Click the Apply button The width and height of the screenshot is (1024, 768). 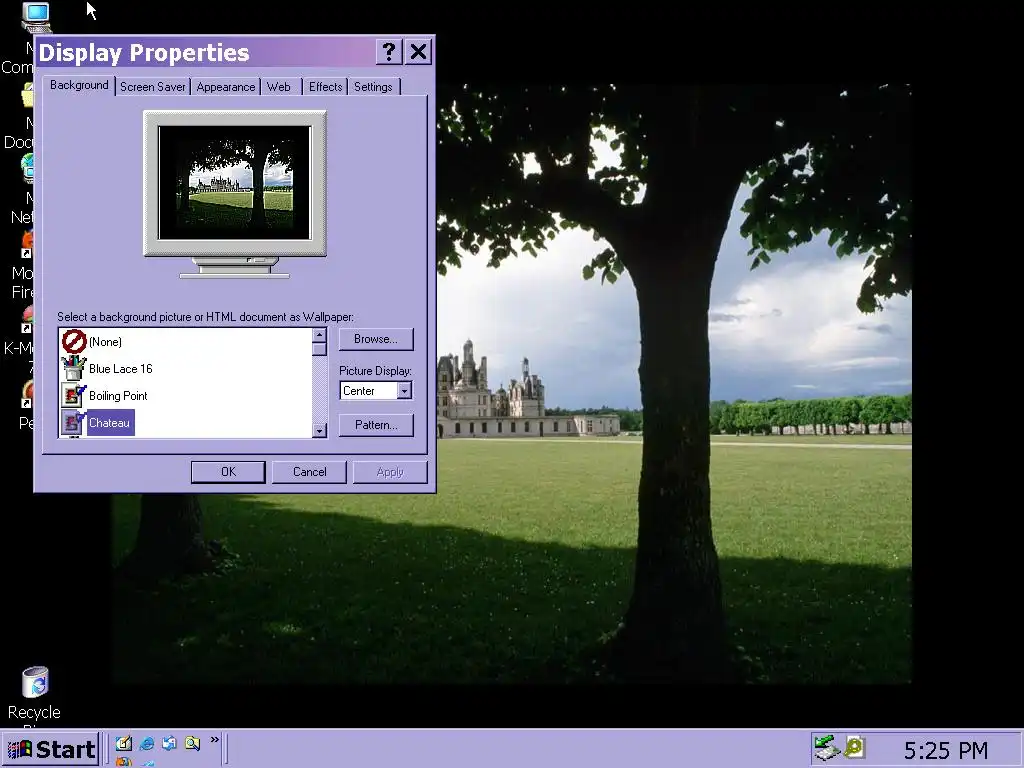[390, 472]
